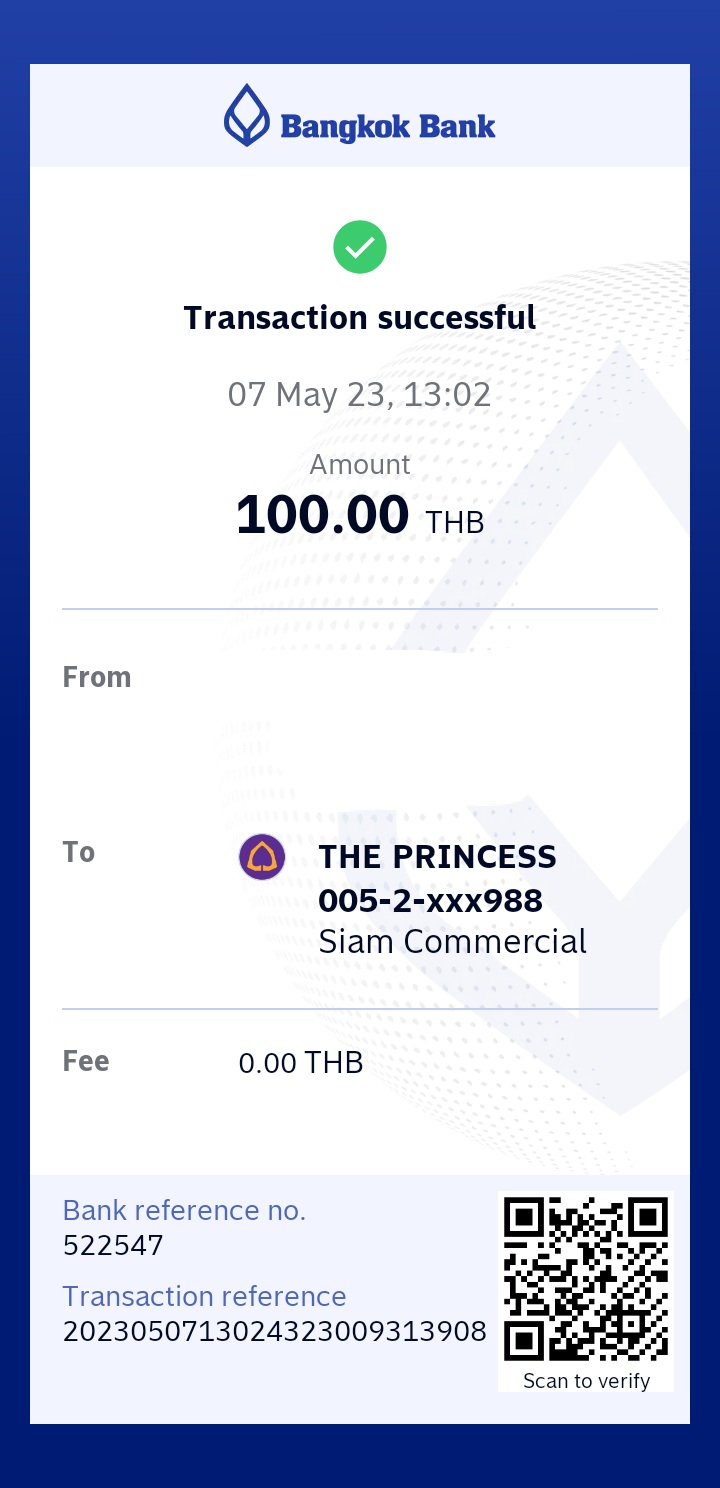Click the QR code to verify

click(586, 1276)
